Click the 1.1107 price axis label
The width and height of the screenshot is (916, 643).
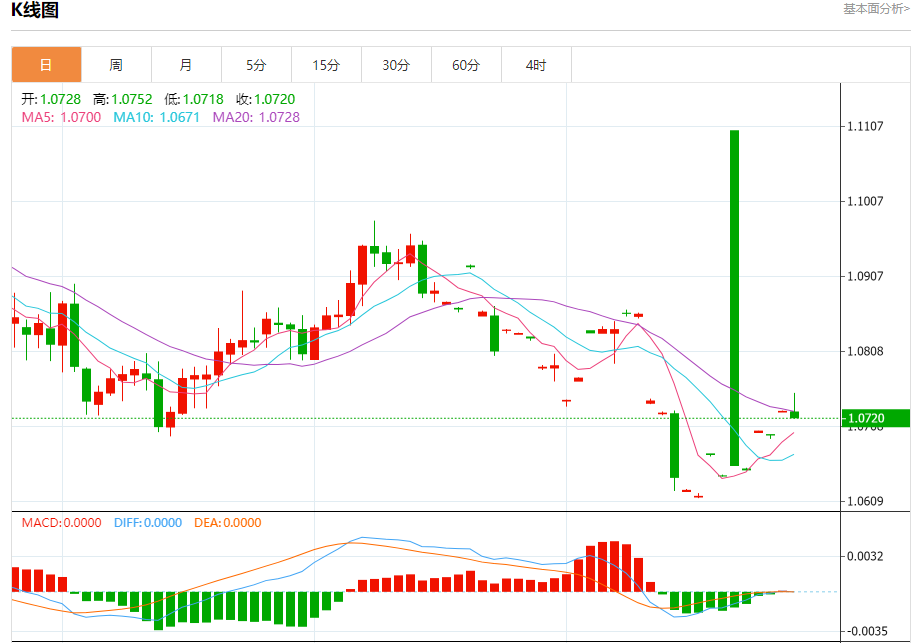pos(865,126)
